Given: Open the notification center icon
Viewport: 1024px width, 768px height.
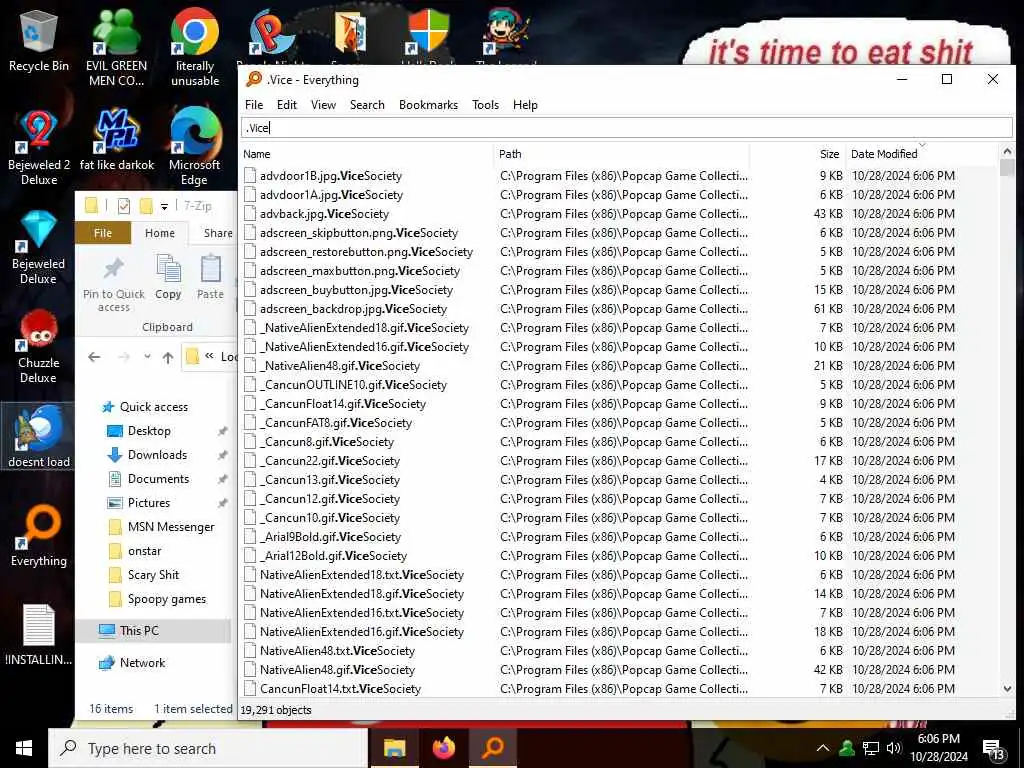Looking at the screenshot, I should (x=993, y=750).
